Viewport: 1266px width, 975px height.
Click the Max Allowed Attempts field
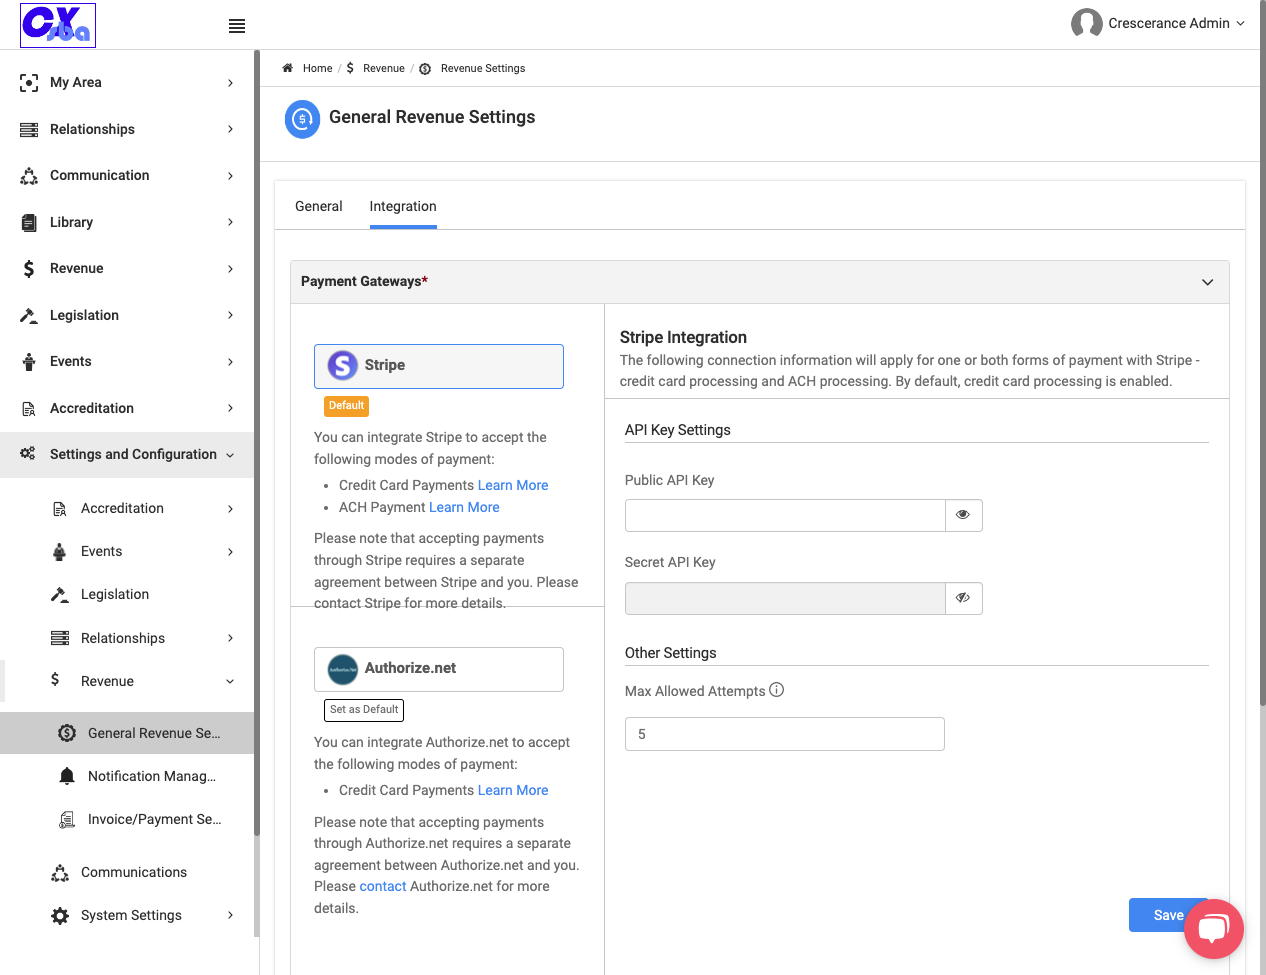(x=785, y=734)
